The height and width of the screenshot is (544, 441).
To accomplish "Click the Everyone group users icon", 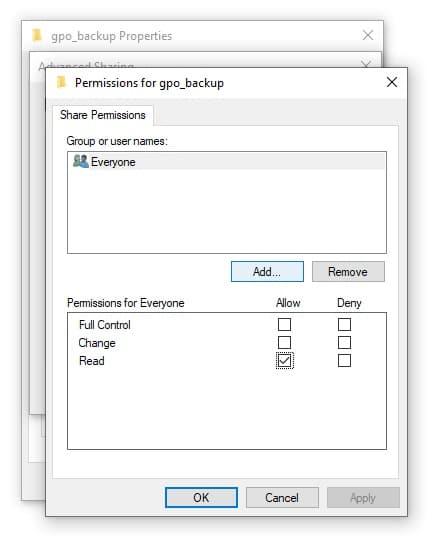I will (x=80, y=161).
